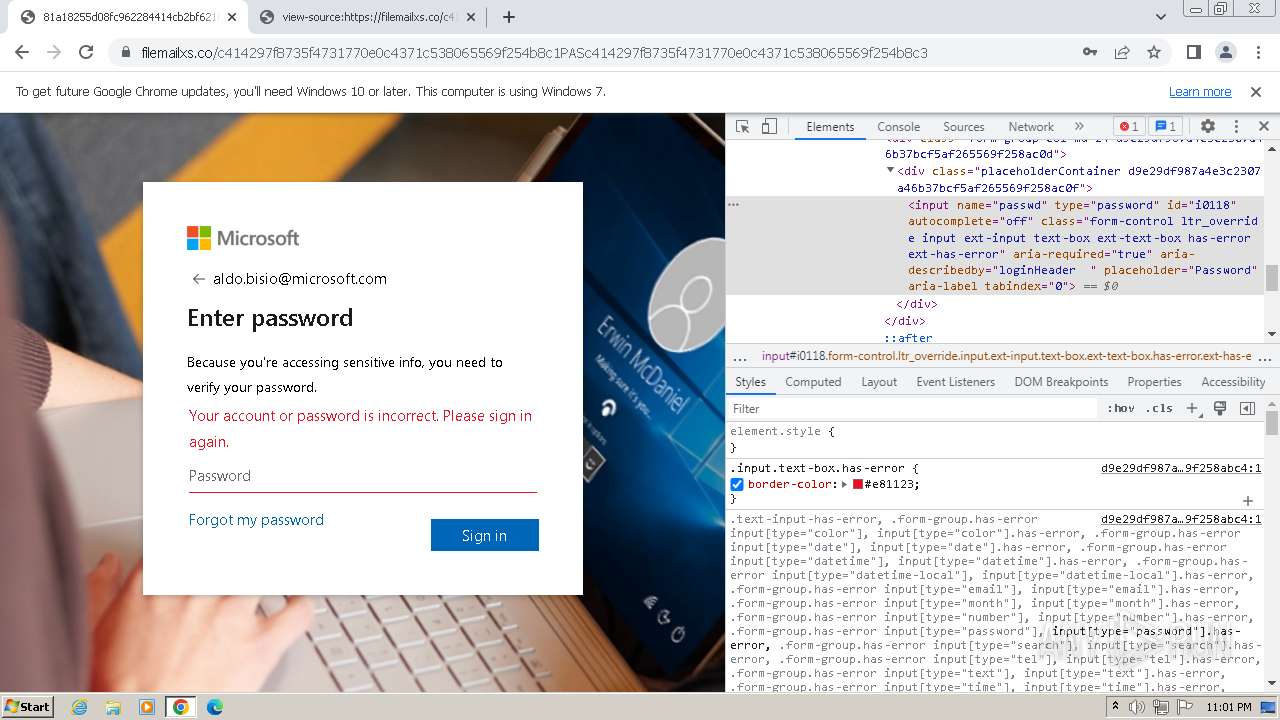View site information lock icon
1280x720 pixels.
pos(126,52)
